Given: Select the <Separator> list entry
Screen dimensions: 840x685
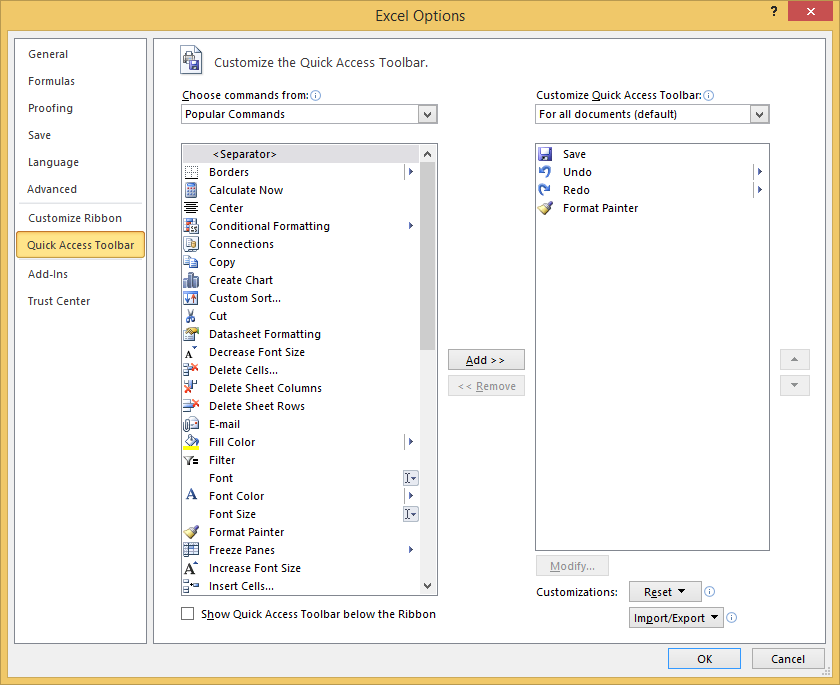Looking at the screenshot, I should click(x=301, y=154).
